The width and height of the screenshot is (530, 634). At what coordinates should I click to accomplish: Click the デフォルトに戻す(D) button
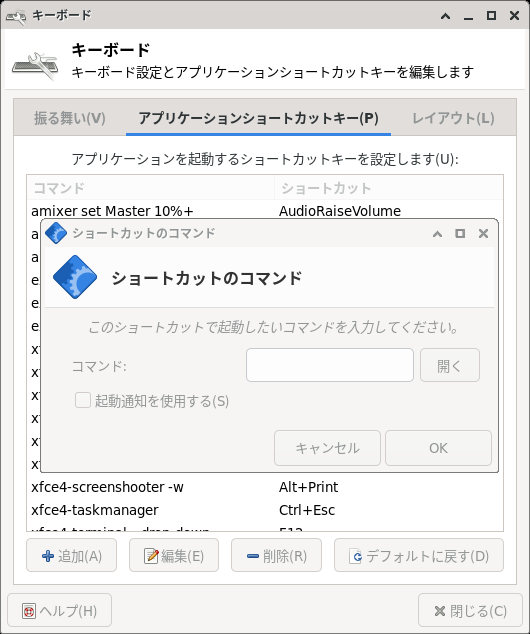419,555
